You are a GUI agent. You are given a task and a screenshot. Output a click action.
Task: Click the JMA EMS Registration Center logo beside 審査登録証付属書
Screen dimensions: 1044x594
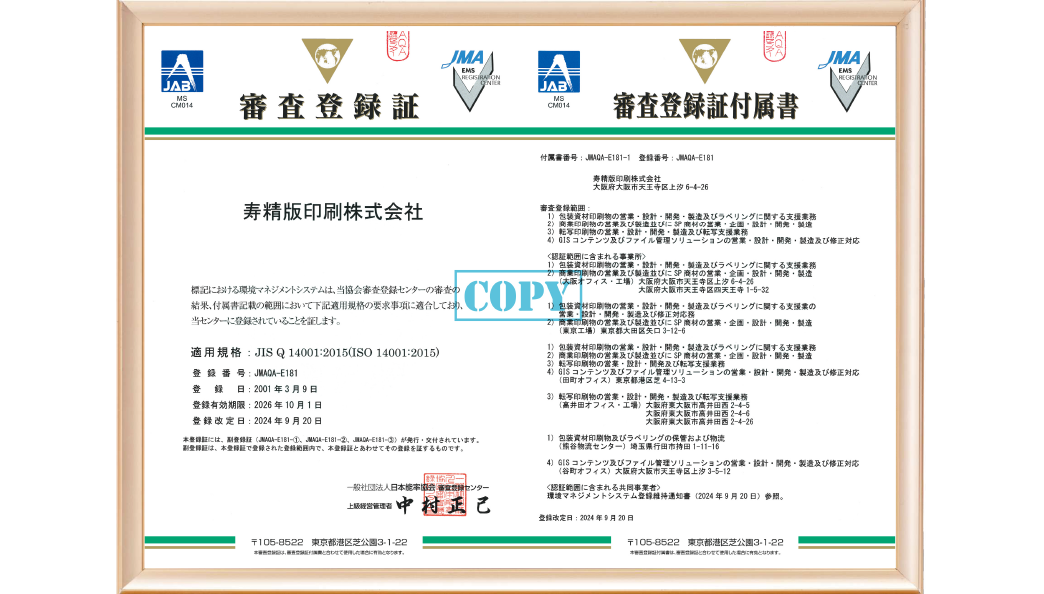point(848,80)
